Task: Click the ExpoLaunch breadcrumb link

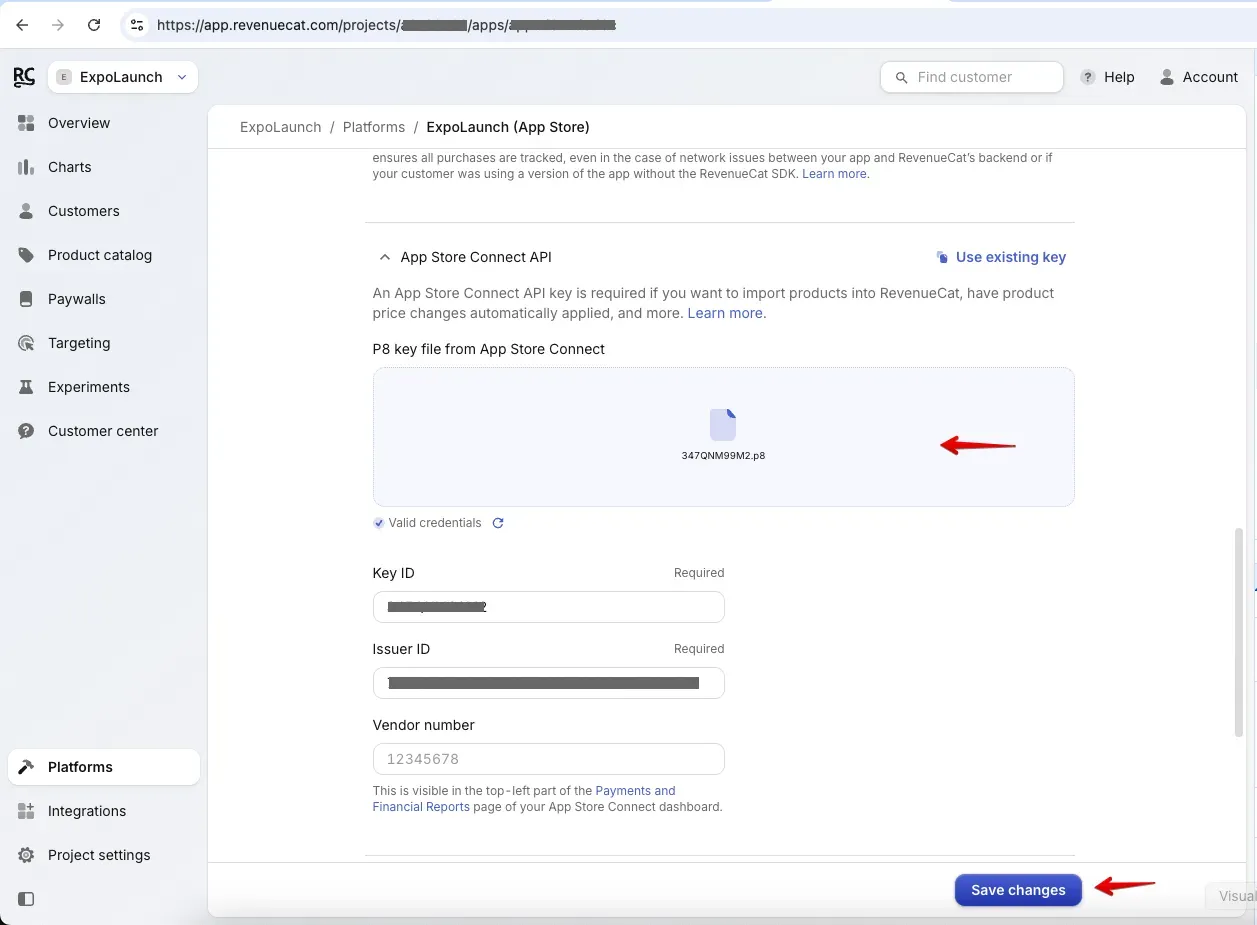Action: click(281, 127)
